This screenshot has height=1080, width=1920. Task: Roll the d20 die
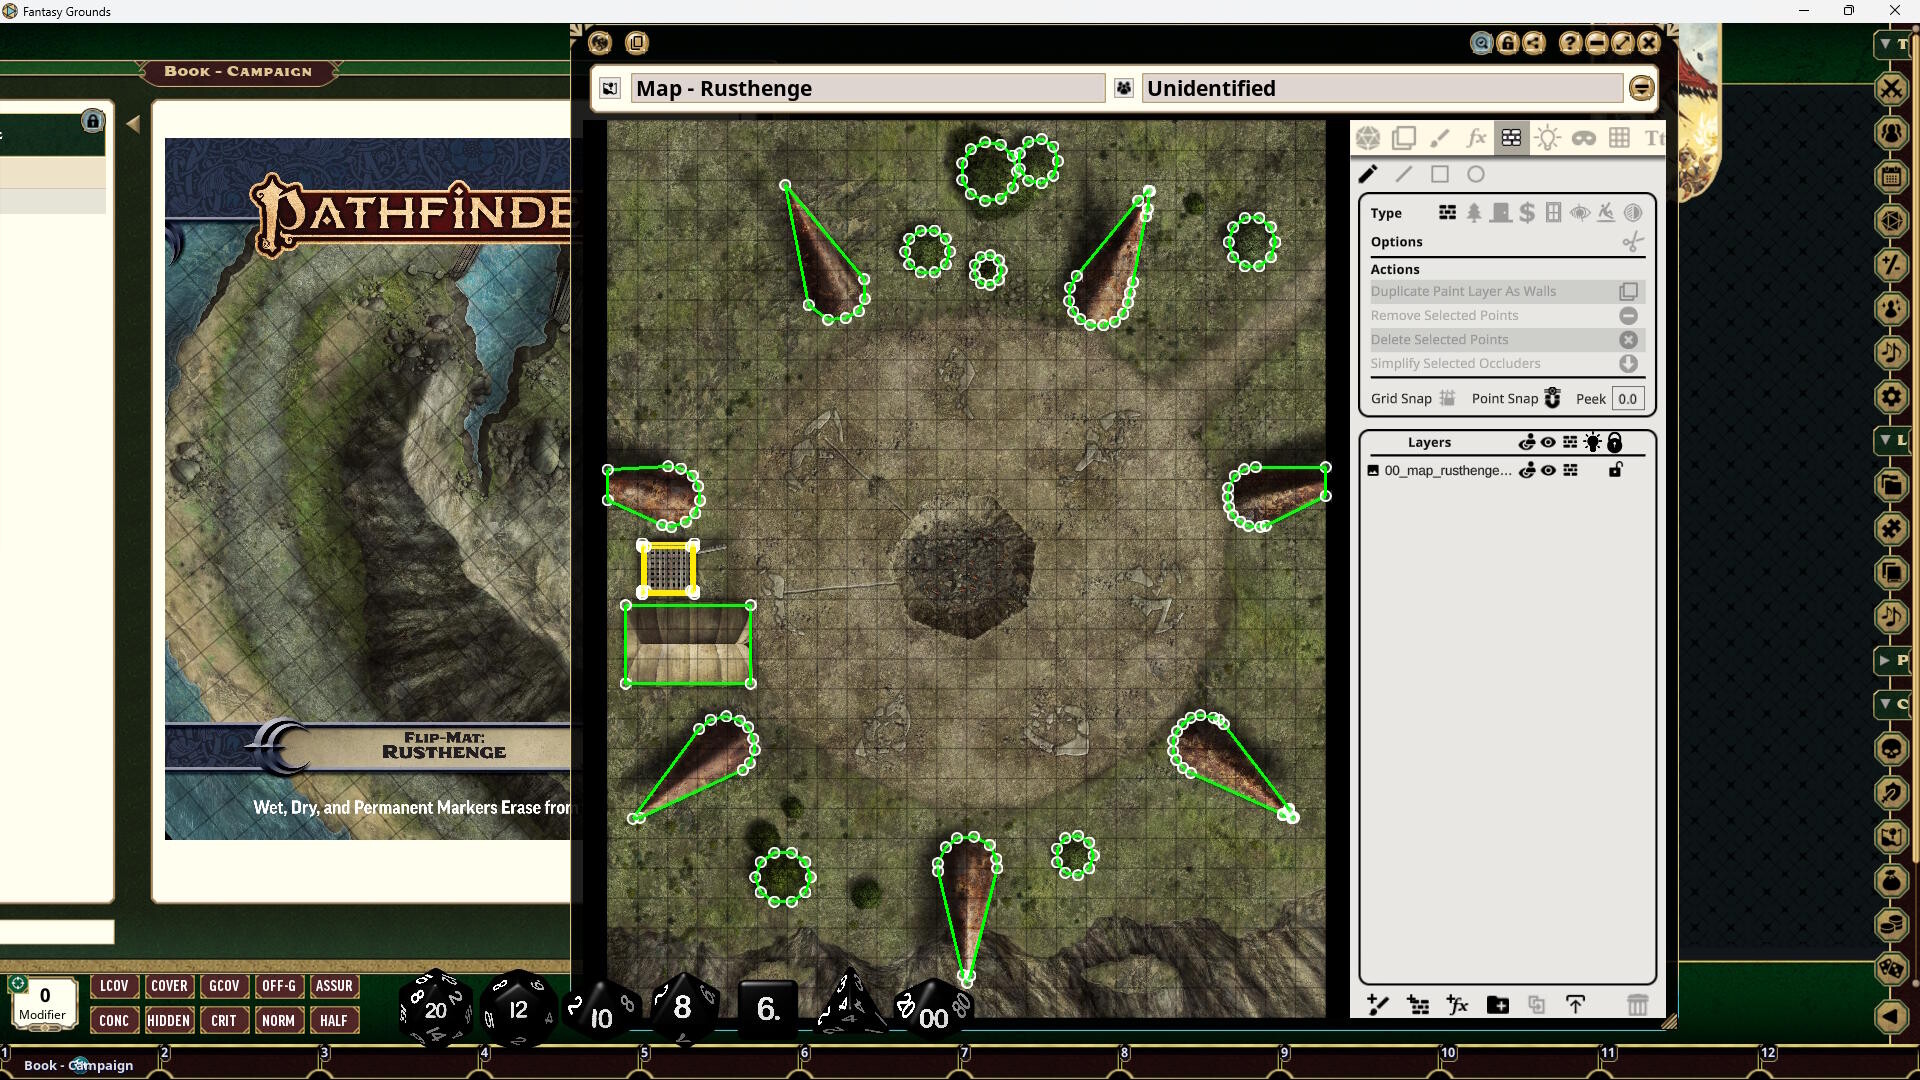[436, 1008]
